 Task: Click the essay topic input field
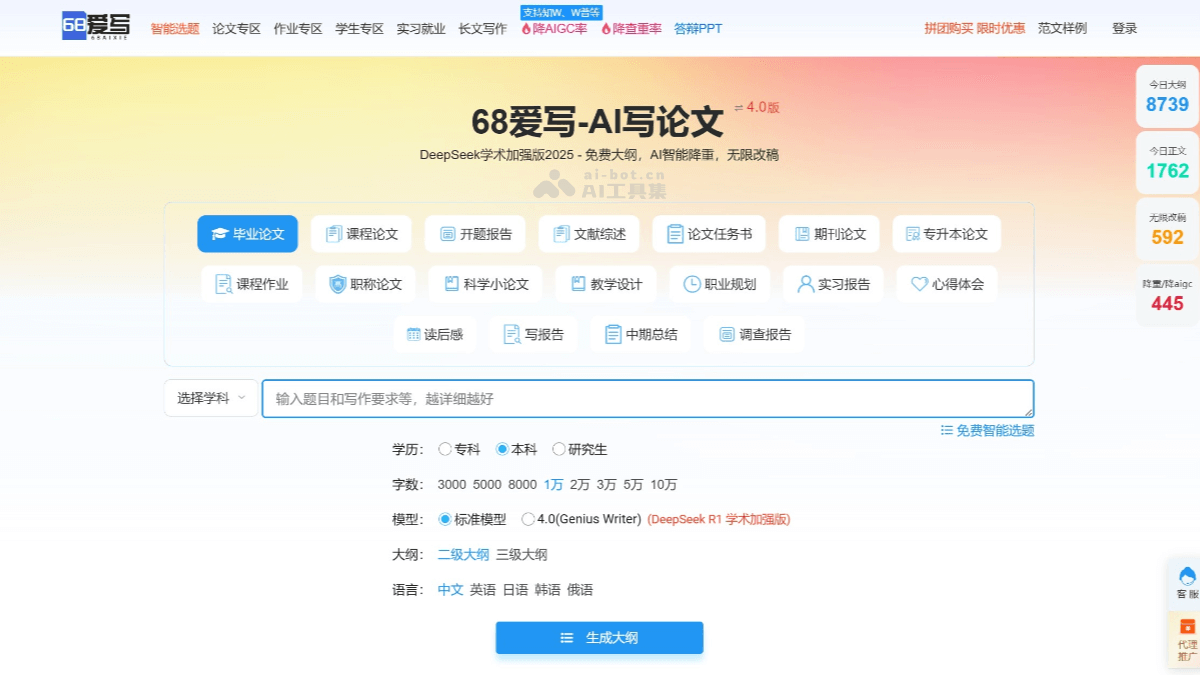click(648, 397)
